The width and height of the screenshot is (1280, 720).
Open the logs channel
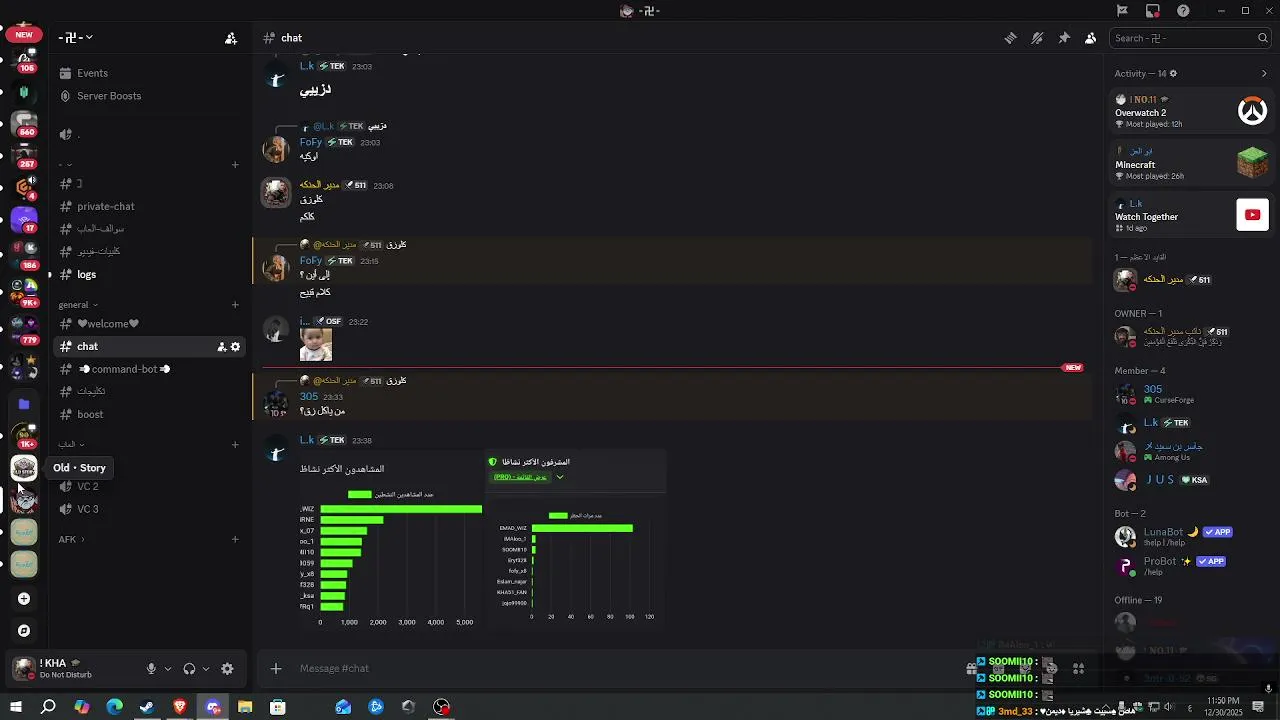point(150,274)
